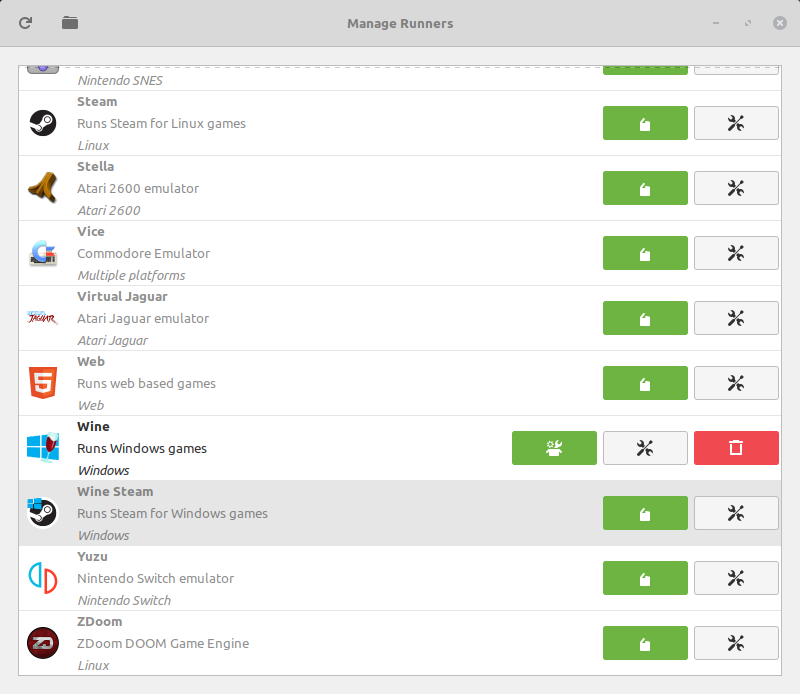
Task: Open Web runner configuration
Action: pyautogui.click(x=736, y=383)
